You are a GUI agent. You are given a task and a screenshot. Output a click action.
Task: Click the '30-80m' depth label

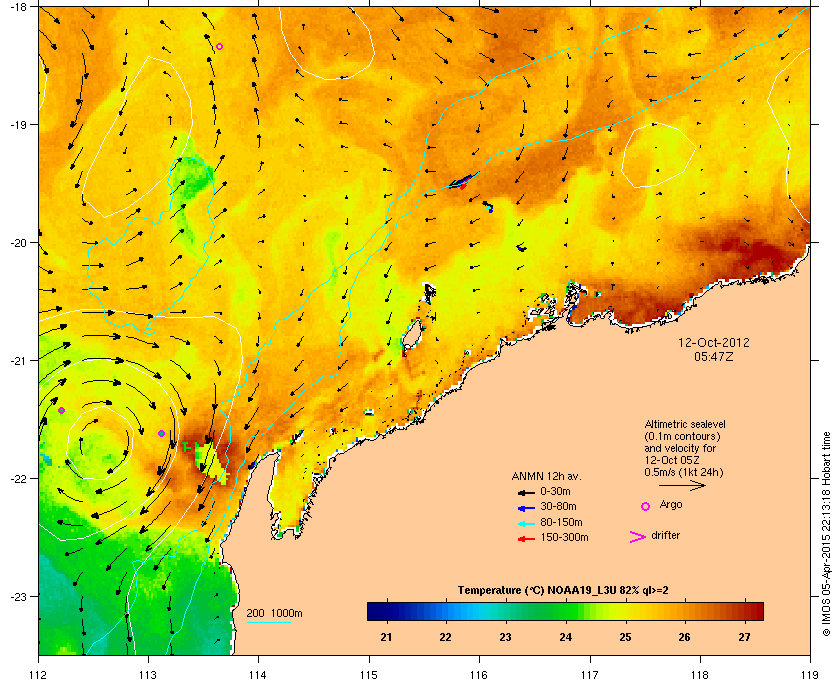[x=558, y=506]
